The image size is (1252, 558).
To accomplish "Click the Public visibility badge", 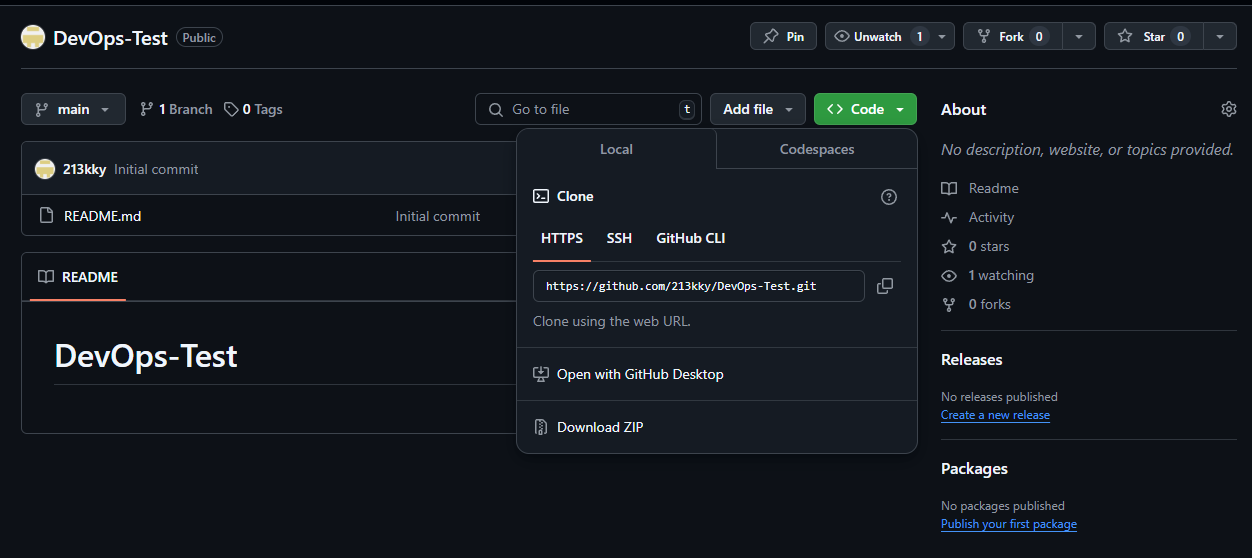I will (x=199, y=37).
